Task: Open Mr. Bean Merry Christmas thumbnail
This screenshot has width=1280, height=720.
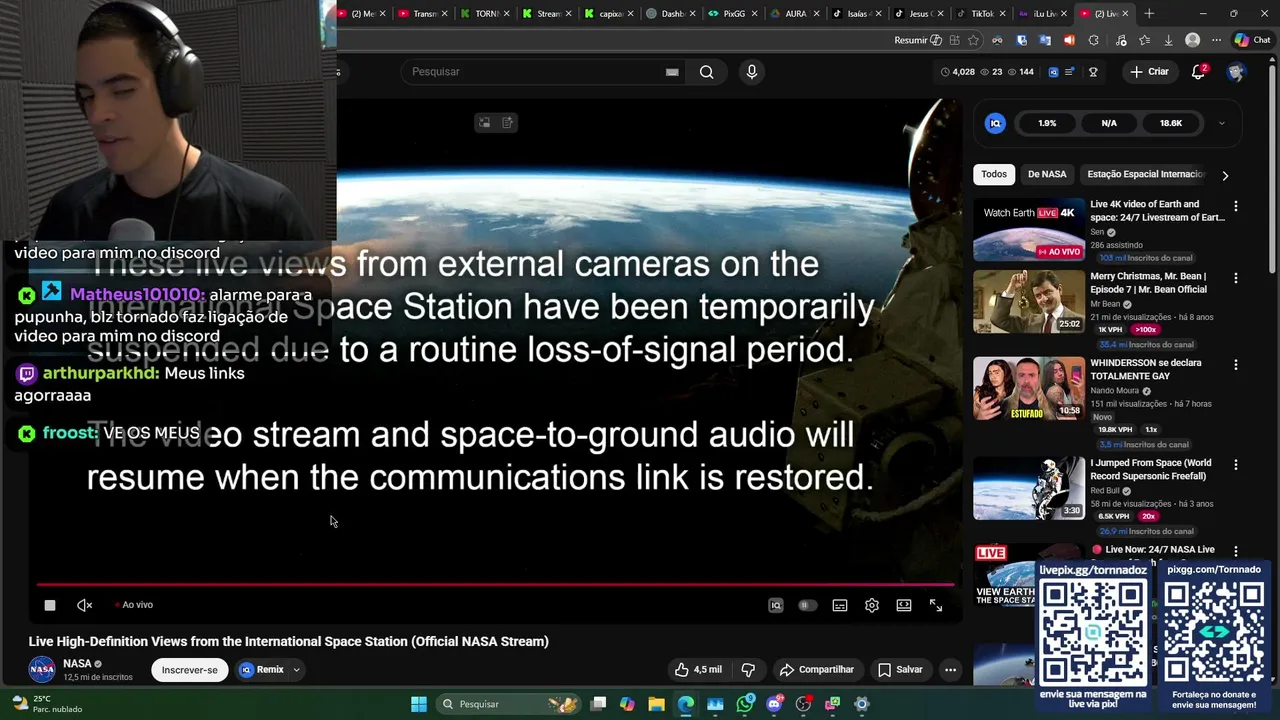Action: [x=1029, y=302]
